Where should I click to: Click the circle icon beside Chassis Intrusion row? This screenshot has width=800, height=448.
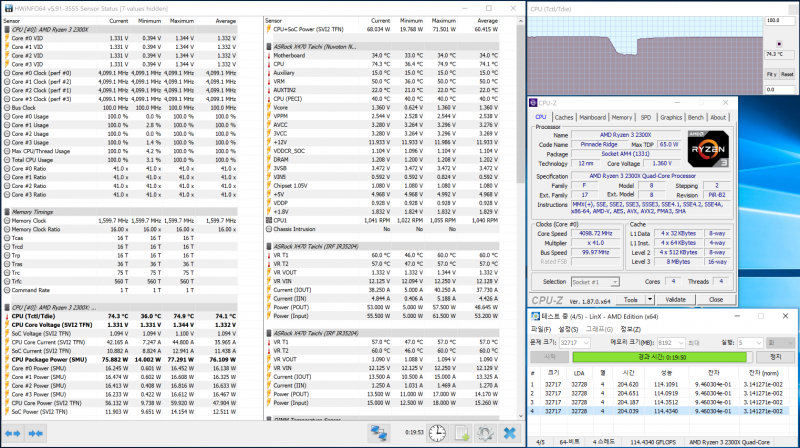pos(269,229)
